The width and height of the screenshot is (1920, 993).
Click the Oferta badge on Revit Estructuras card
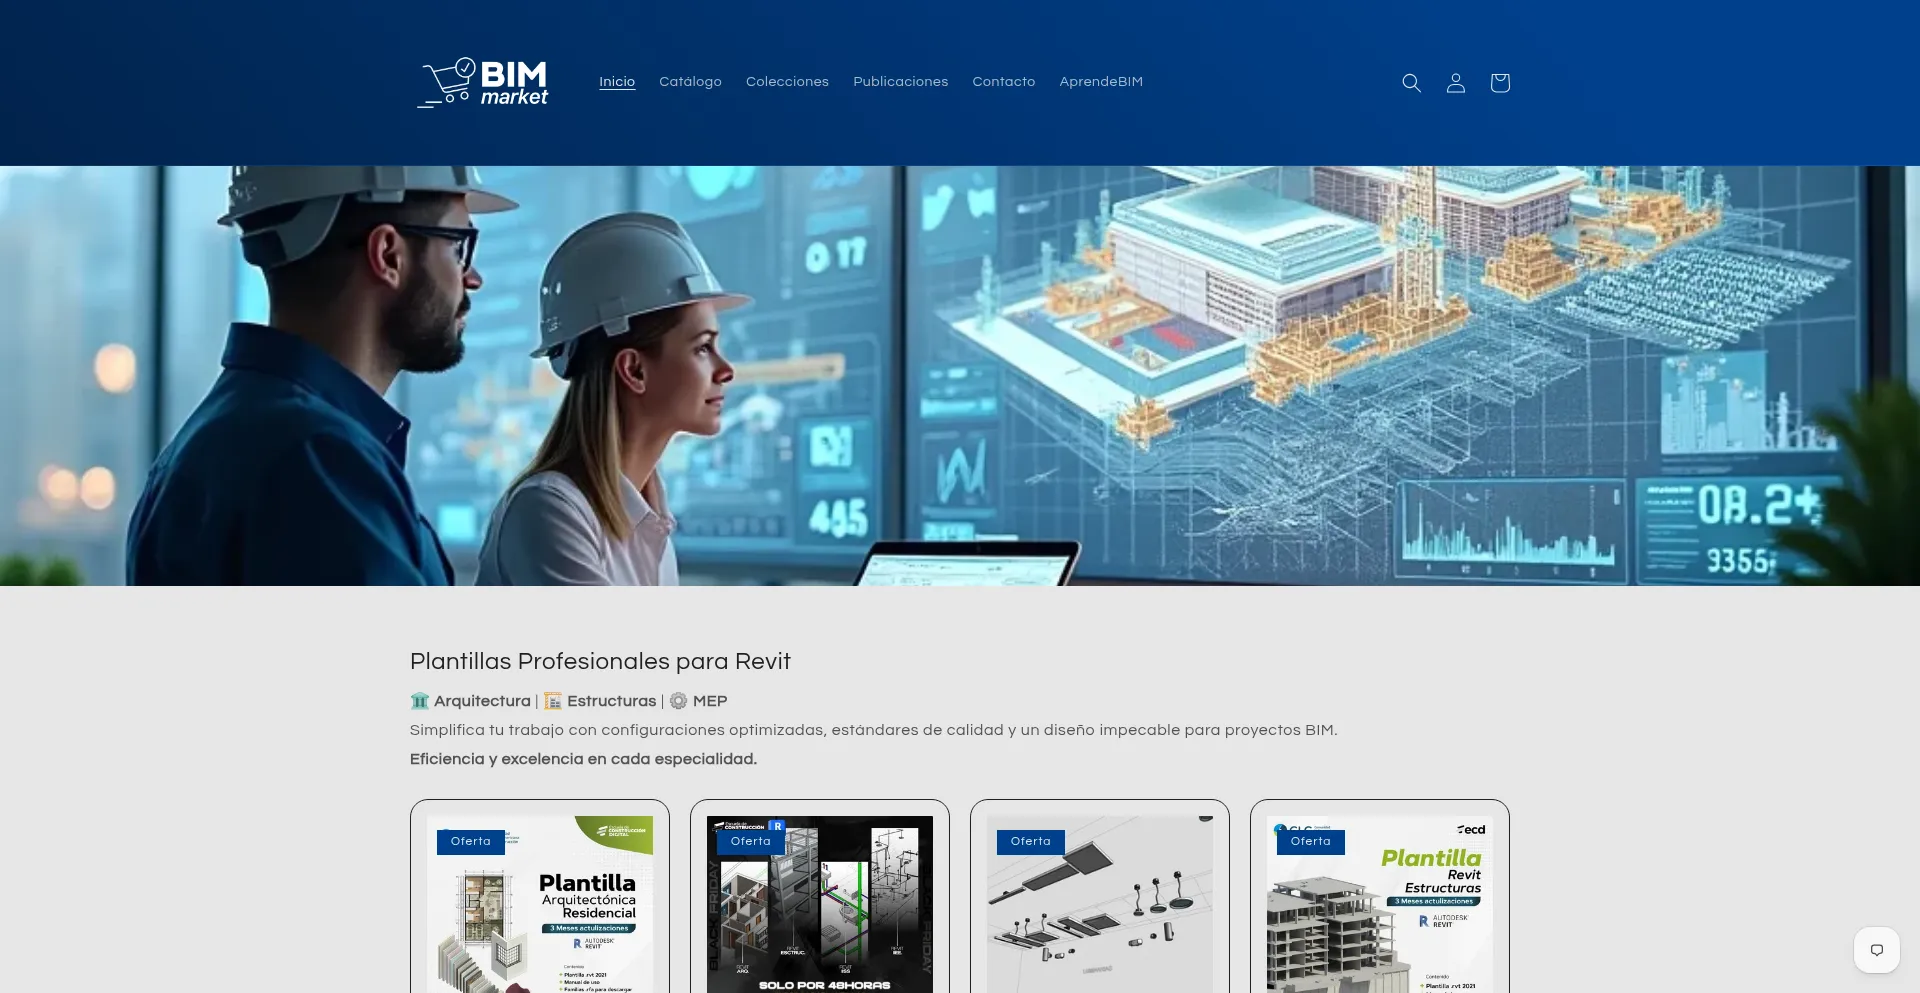1311,842
